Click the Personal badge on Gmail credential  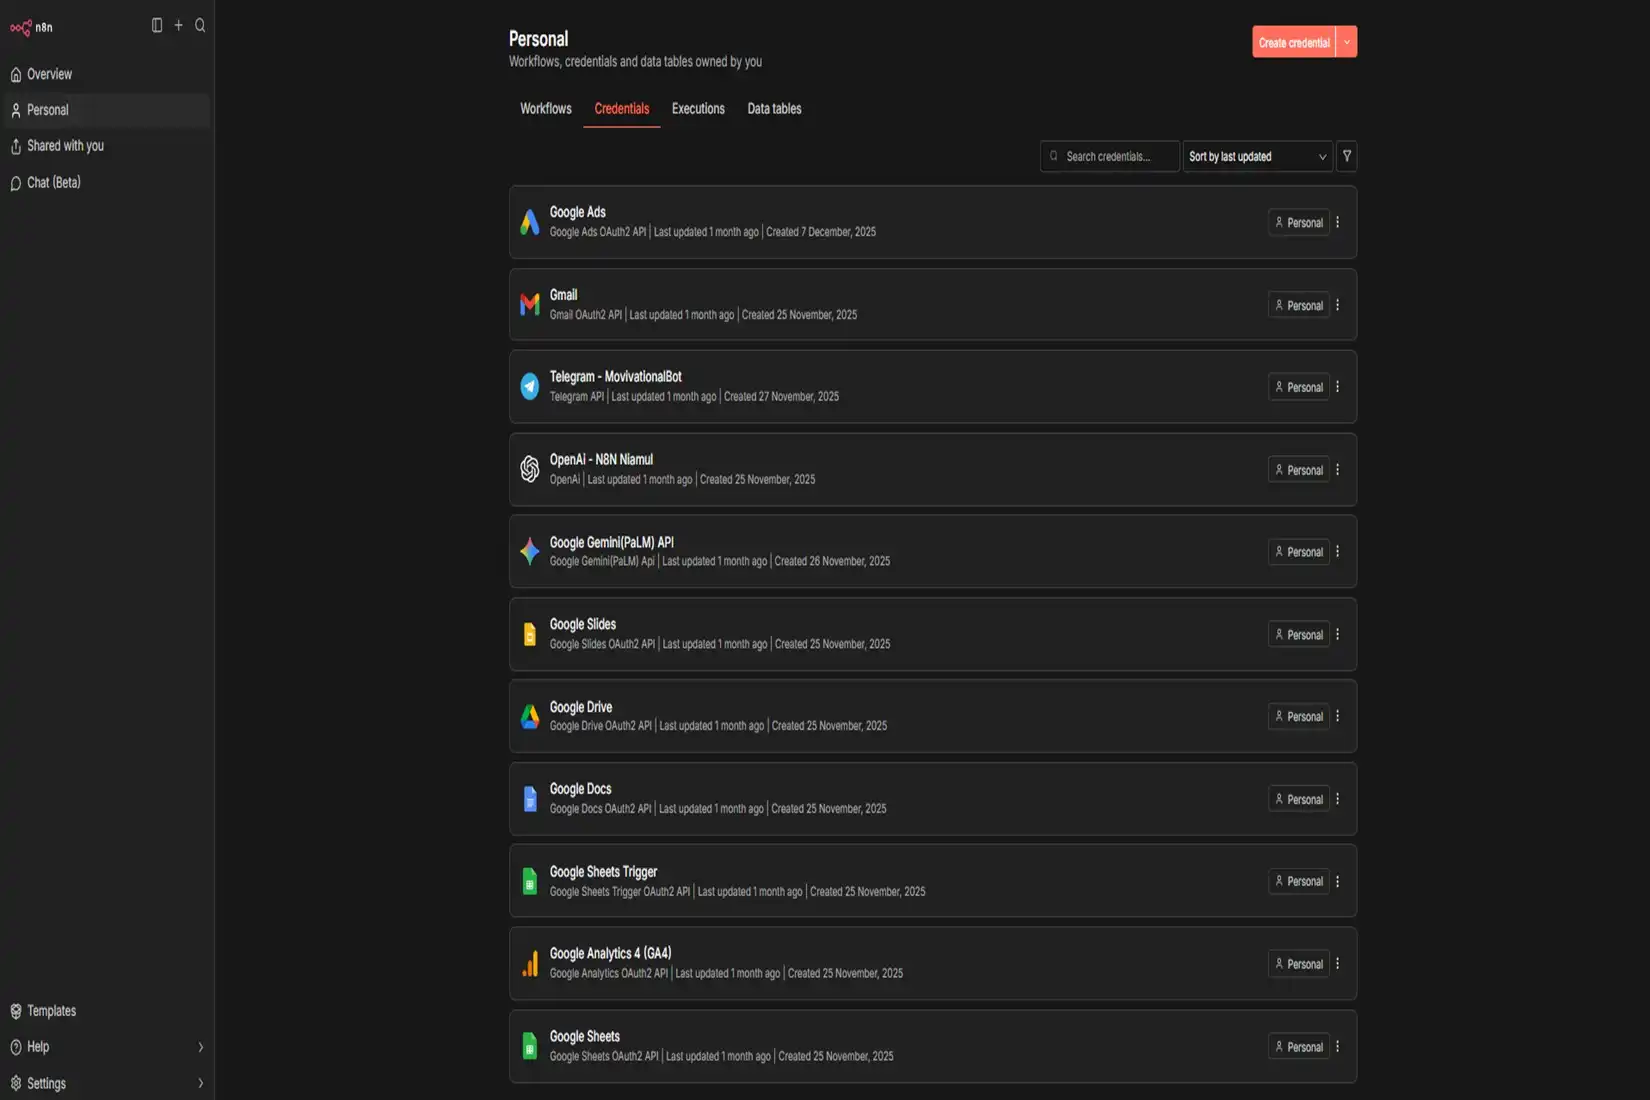tap(1298, 305)
